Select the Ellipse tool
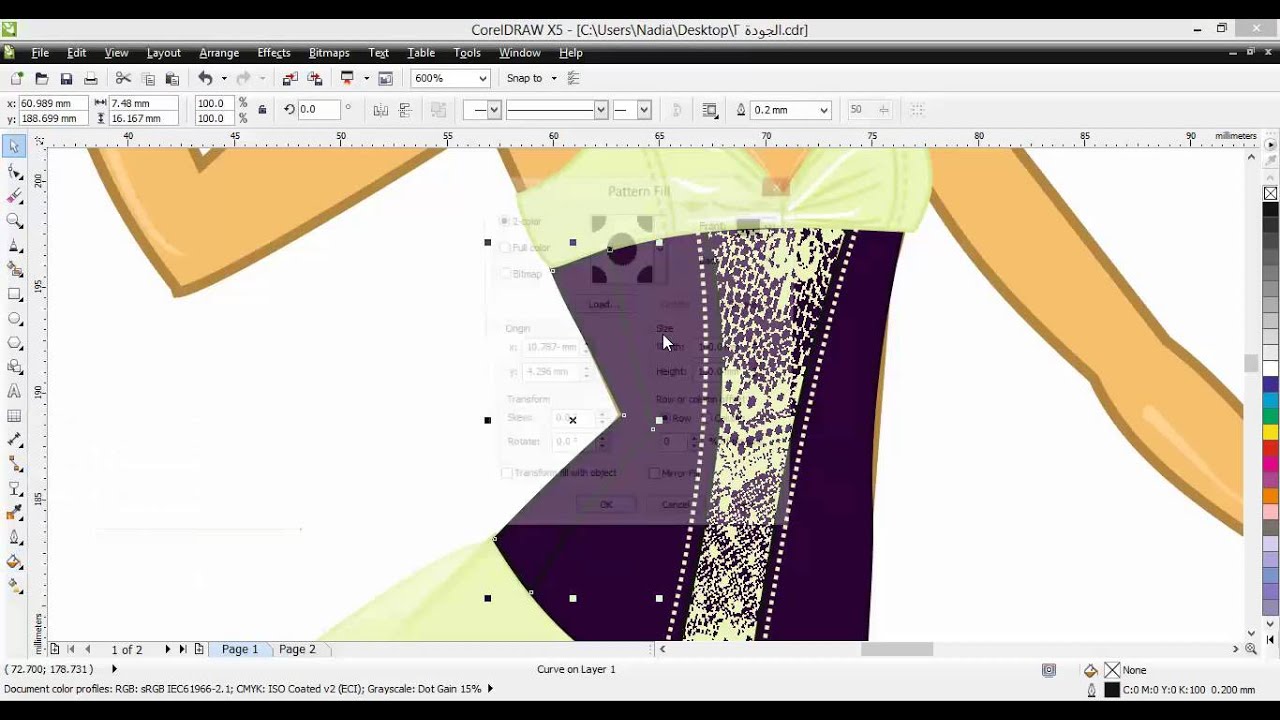 point(14,318)
